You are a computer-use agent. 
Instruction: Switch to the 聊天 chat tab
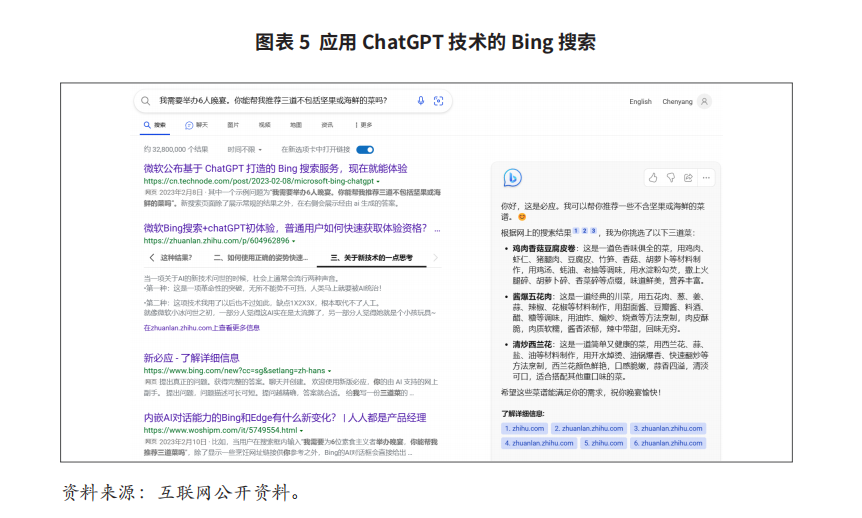click(196, 125)
